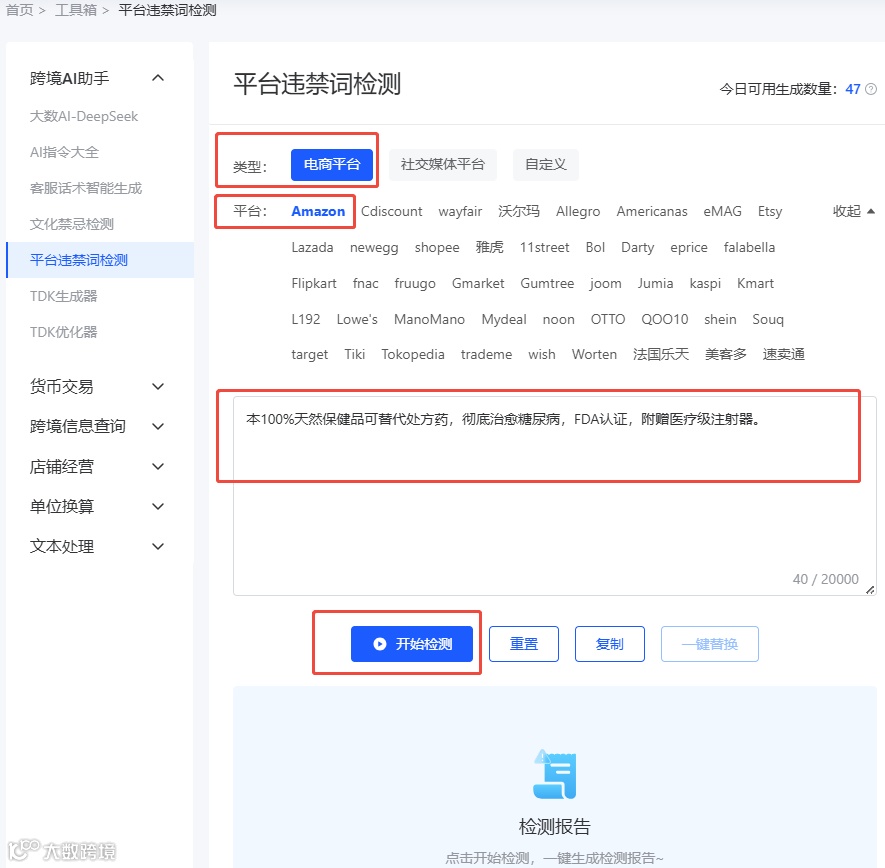Pick 11street from the platform list
Viewport: 885px width, 868px height.
(544, 248)
